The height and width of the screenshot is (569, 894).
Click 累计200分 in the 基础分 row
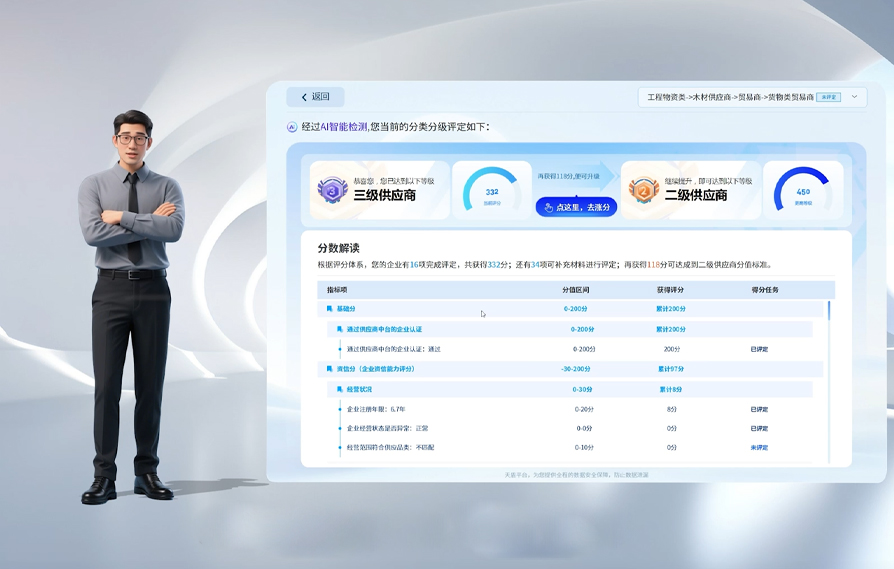tap(670, 308)
